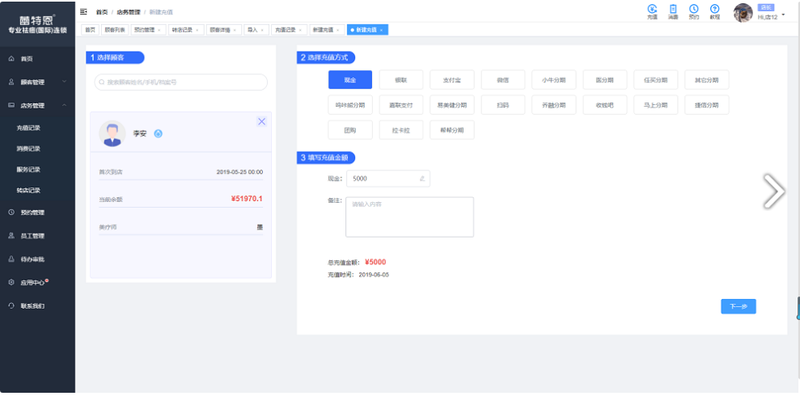The height and width of the screenshot is (396, 800).
Task: Click the customer search input field
Action: tap(181, 82)
